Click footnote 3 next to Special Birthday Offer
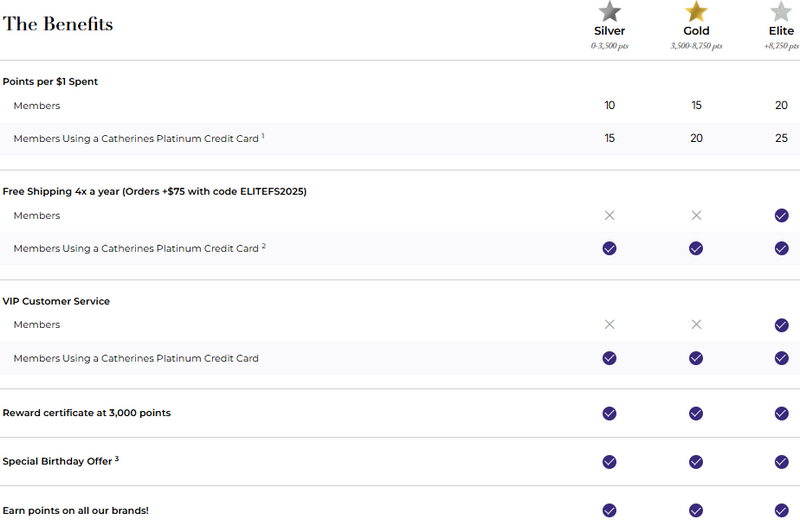 tap(117, 459)
